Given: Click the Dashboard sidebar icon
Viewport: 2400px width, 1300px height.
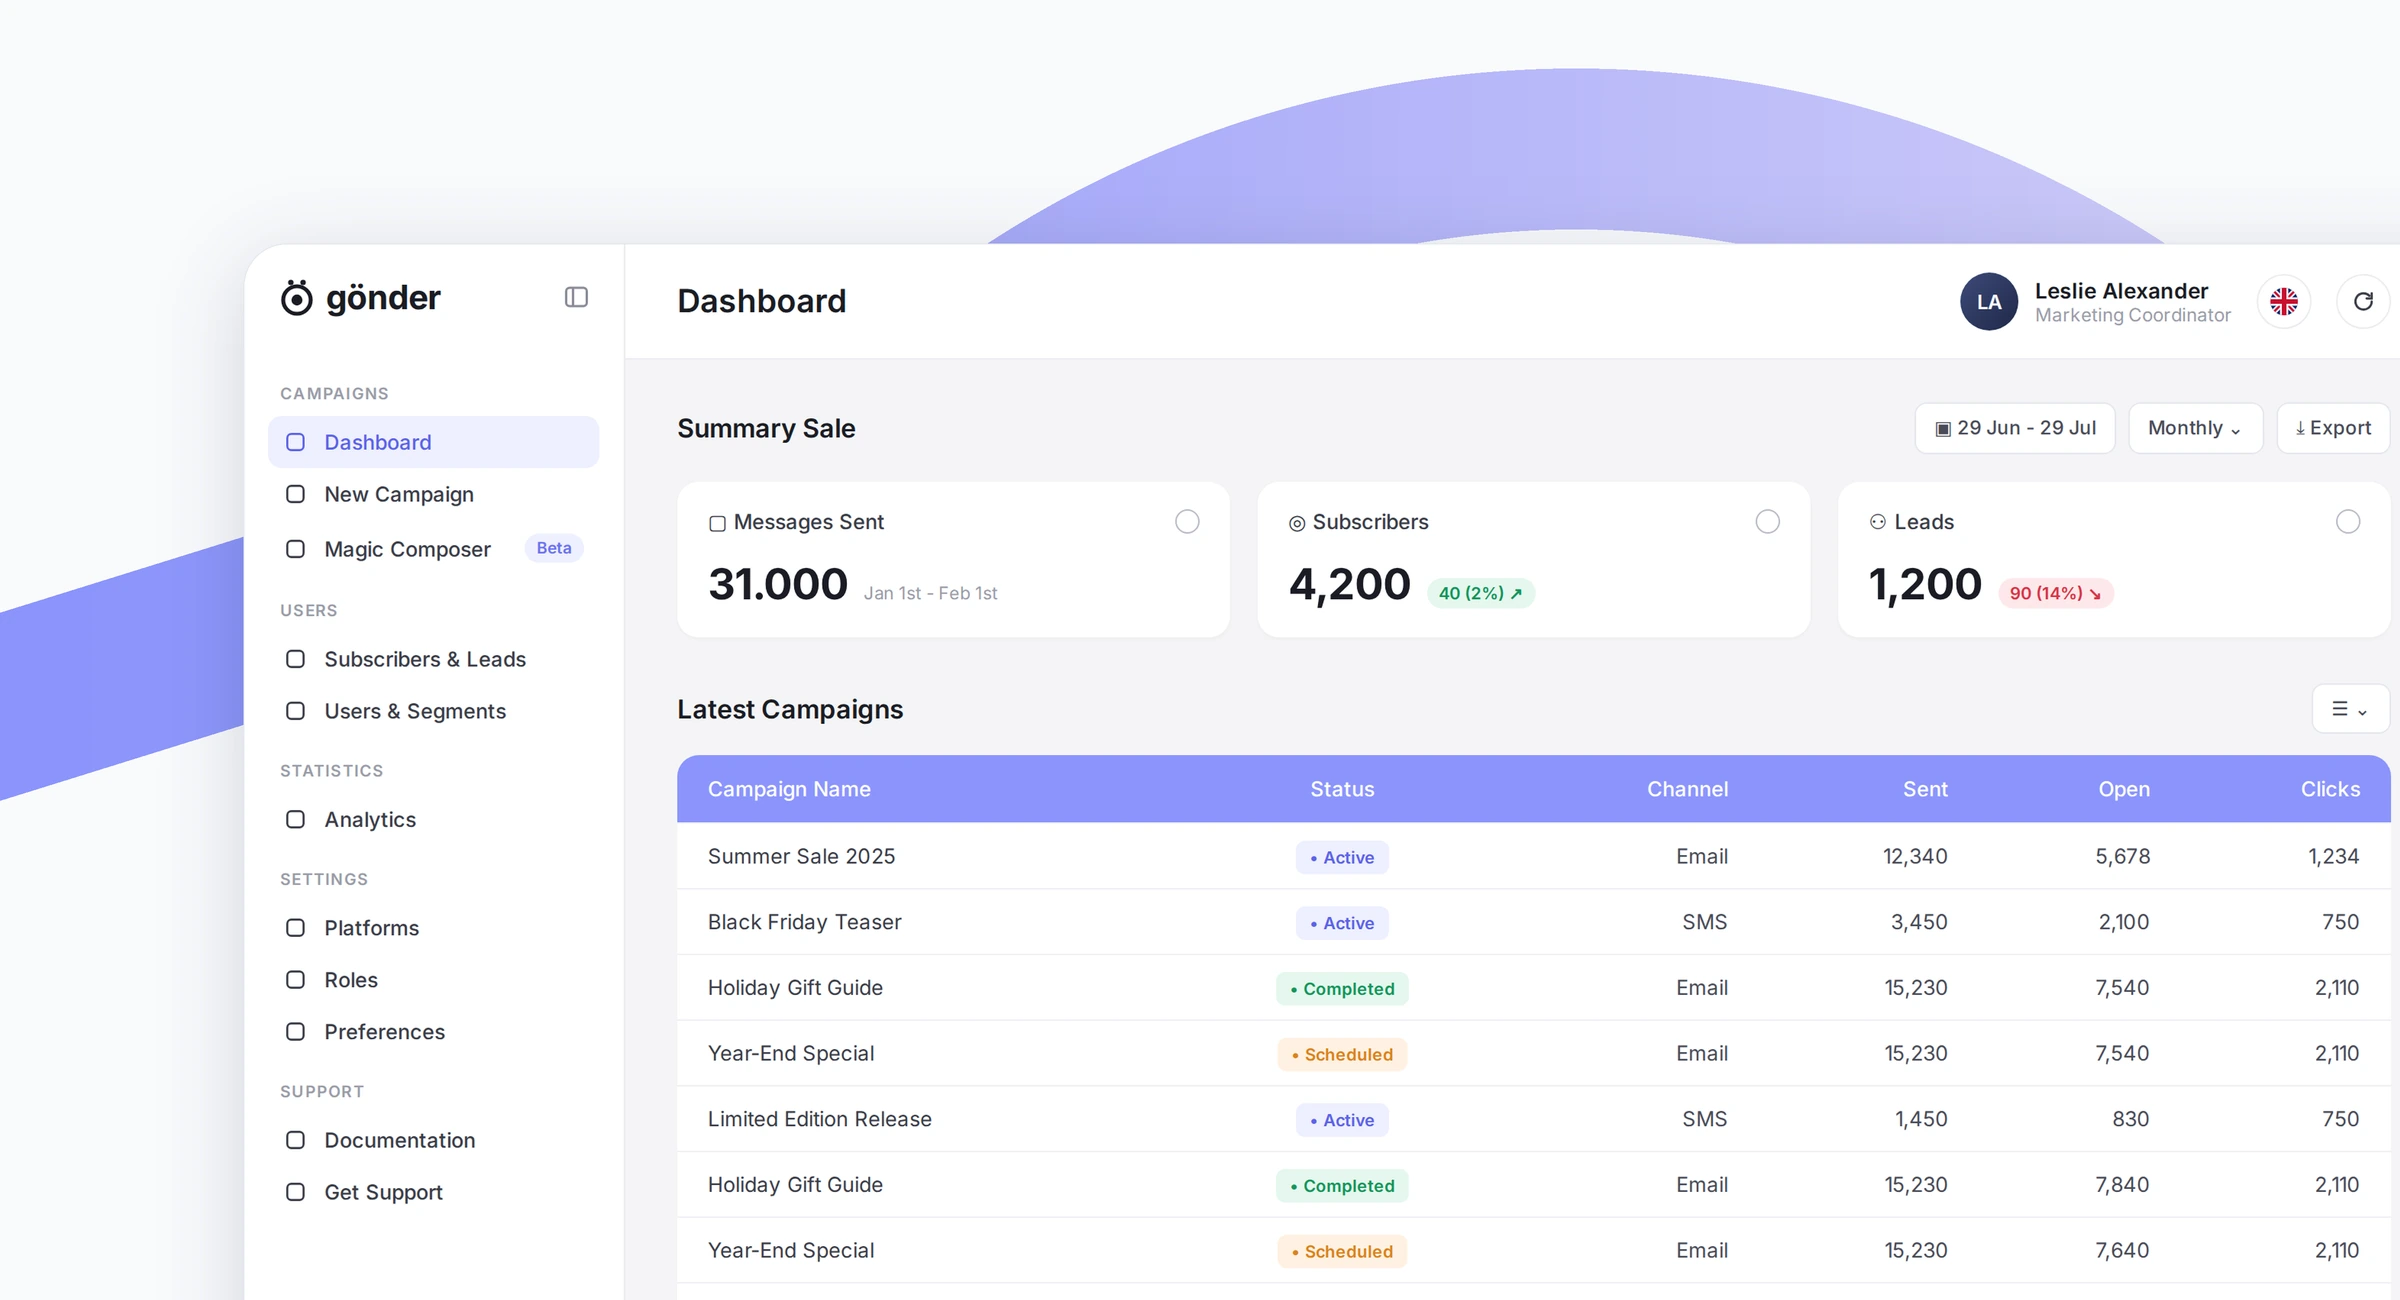Looking at the screenshot, I should coord(295,442).
